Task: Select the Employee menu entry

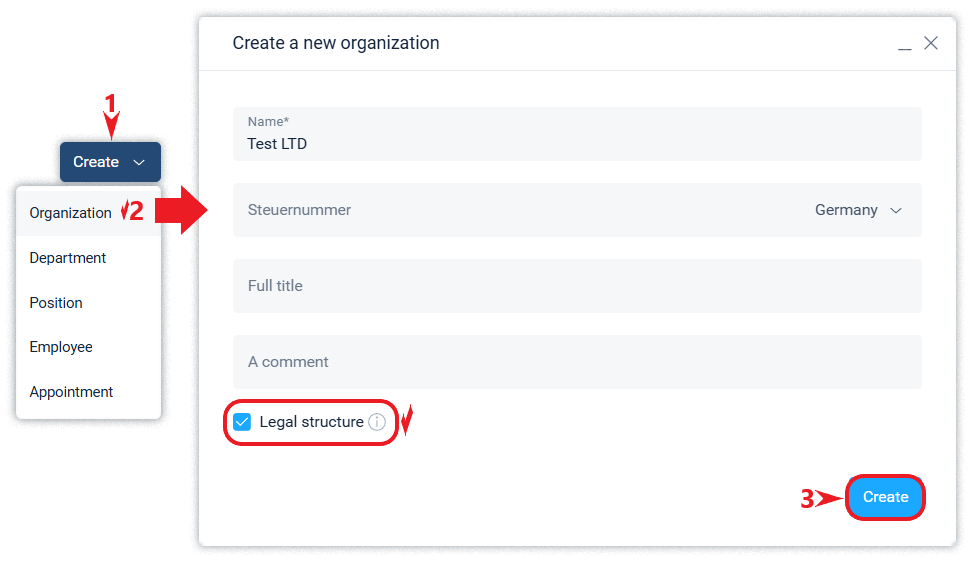Action: pos(61,347)
